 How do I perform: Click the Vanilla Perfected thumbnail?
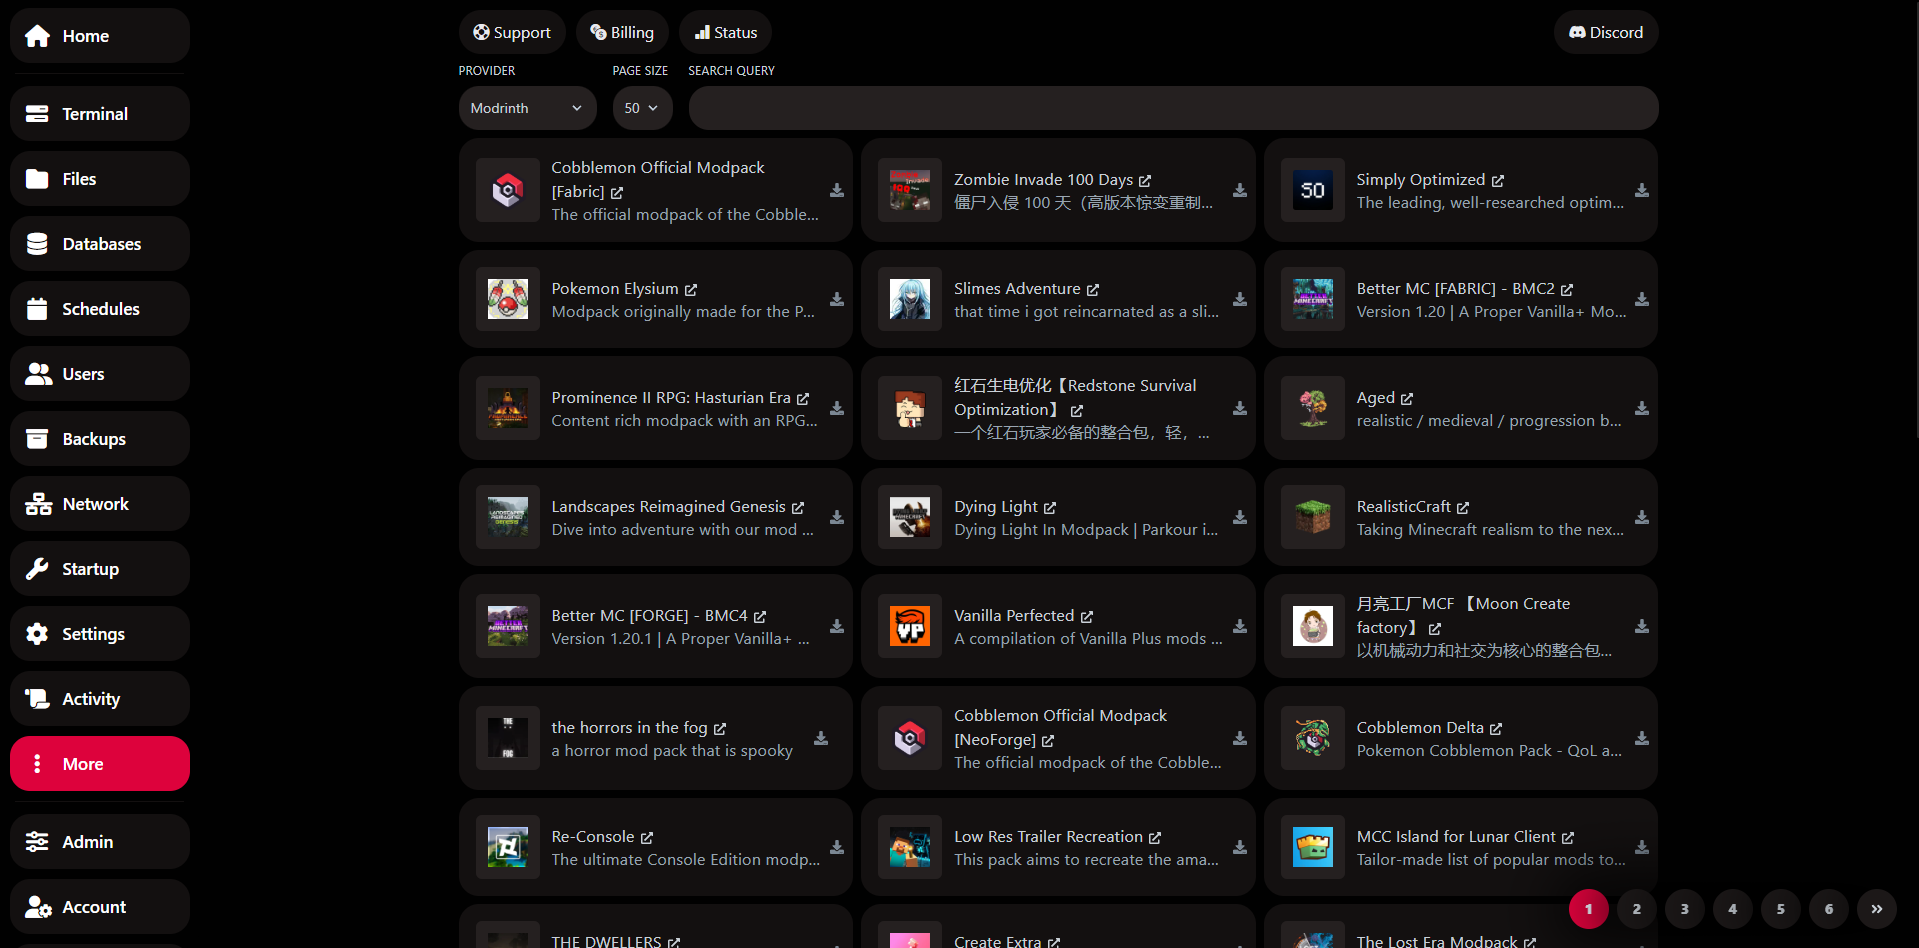click(910, 626)
